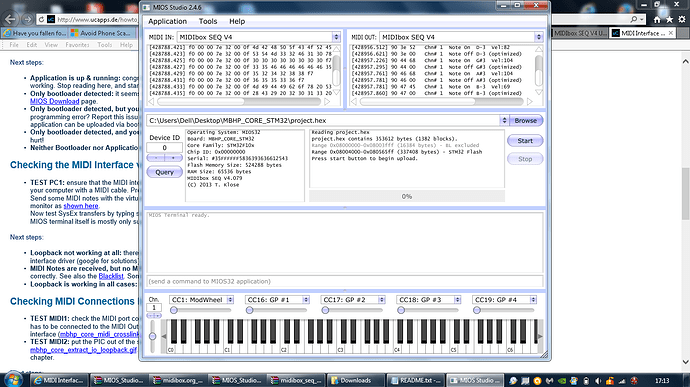
Task: Switch to 'Avoid Phone Sca...' browser tab
Action: [x=102, y=33]
